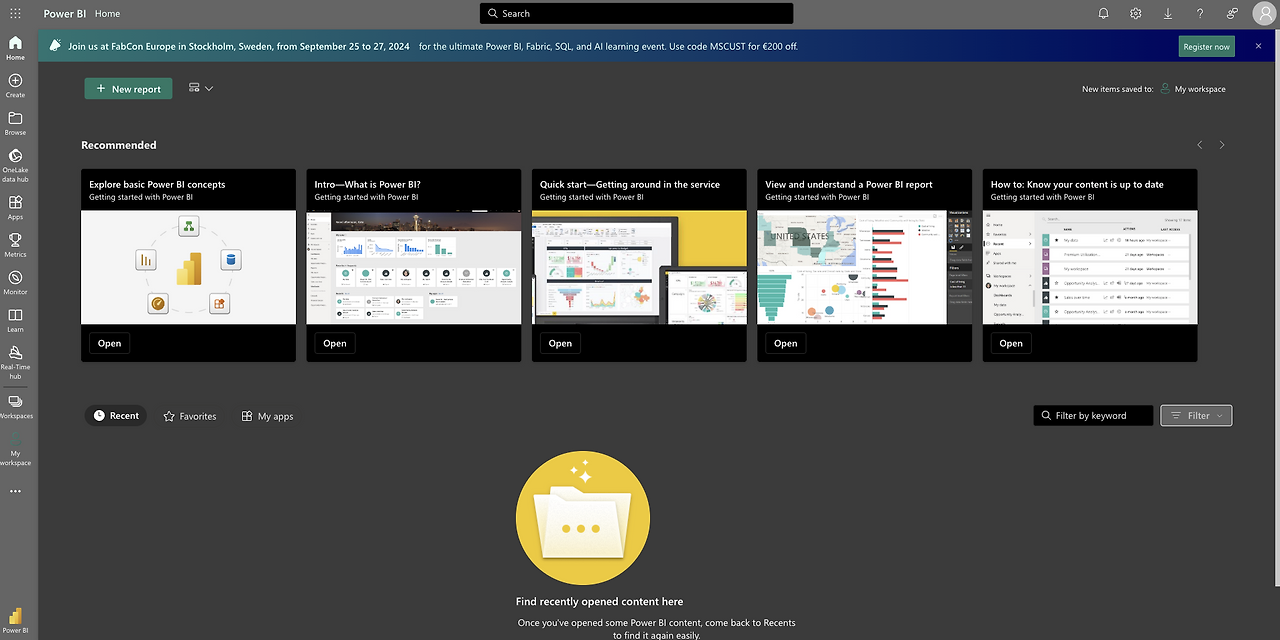1280x640 pixels.
Task: Open the layout view switcher dropdown
Action: [201, 88]
